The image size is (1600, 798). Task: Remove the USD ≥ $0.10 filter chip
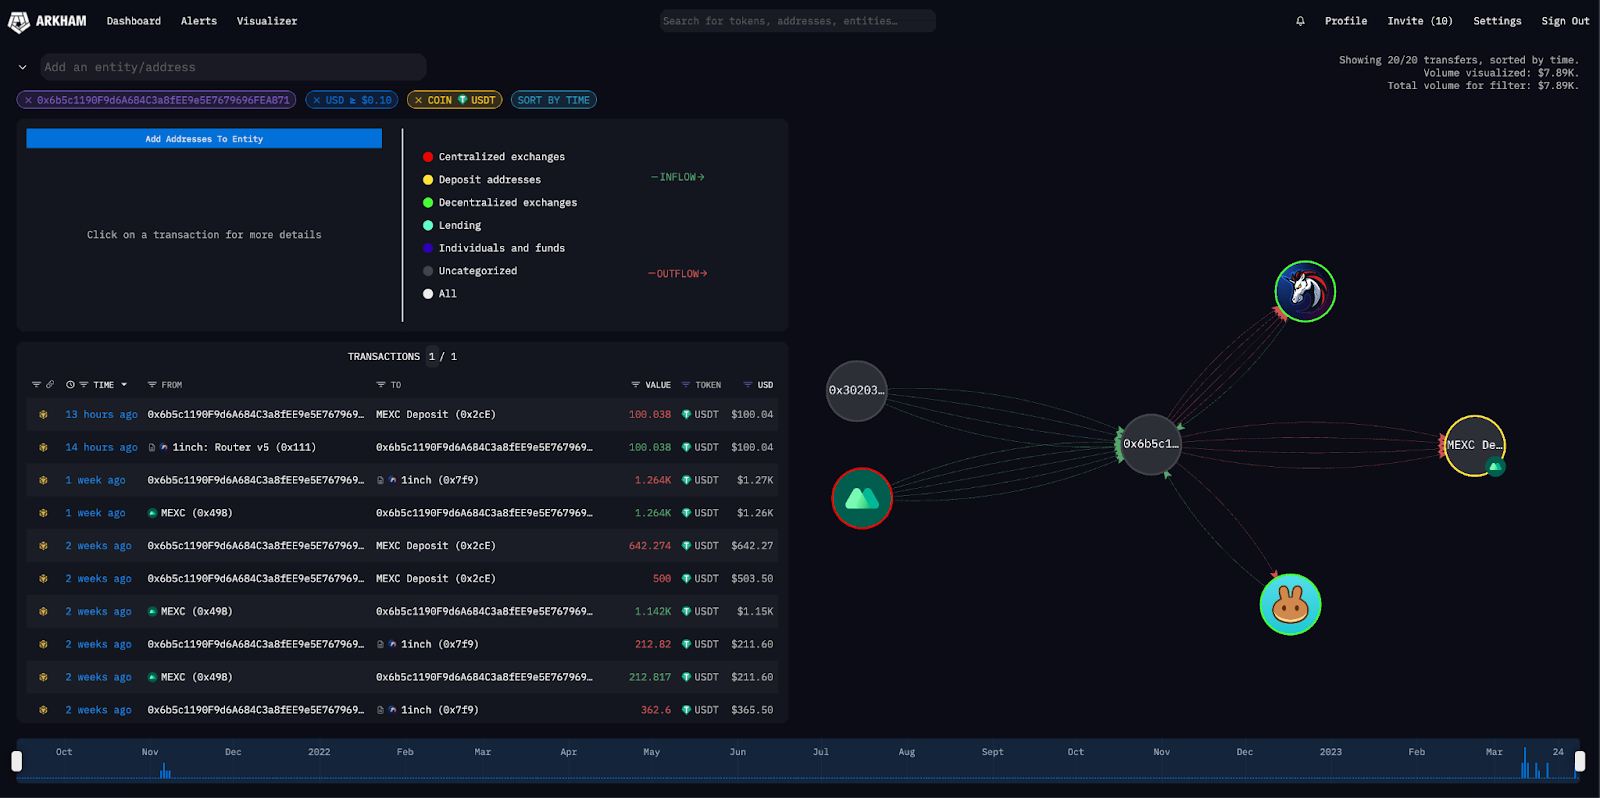316,100
